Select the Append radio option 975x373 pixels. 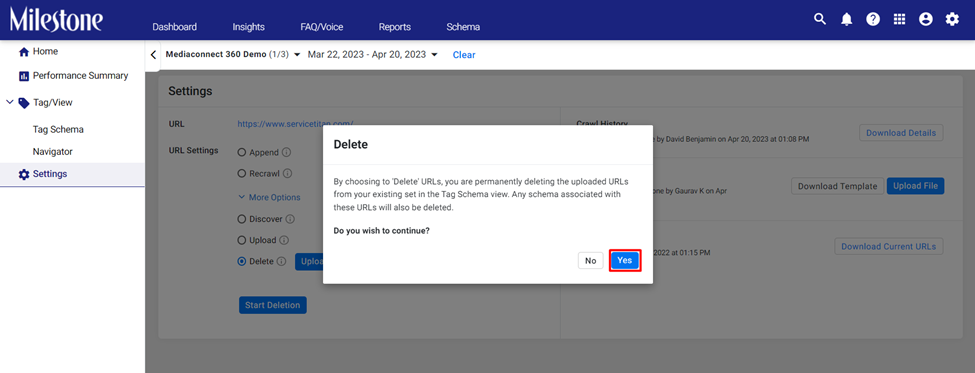pos(242,152)
